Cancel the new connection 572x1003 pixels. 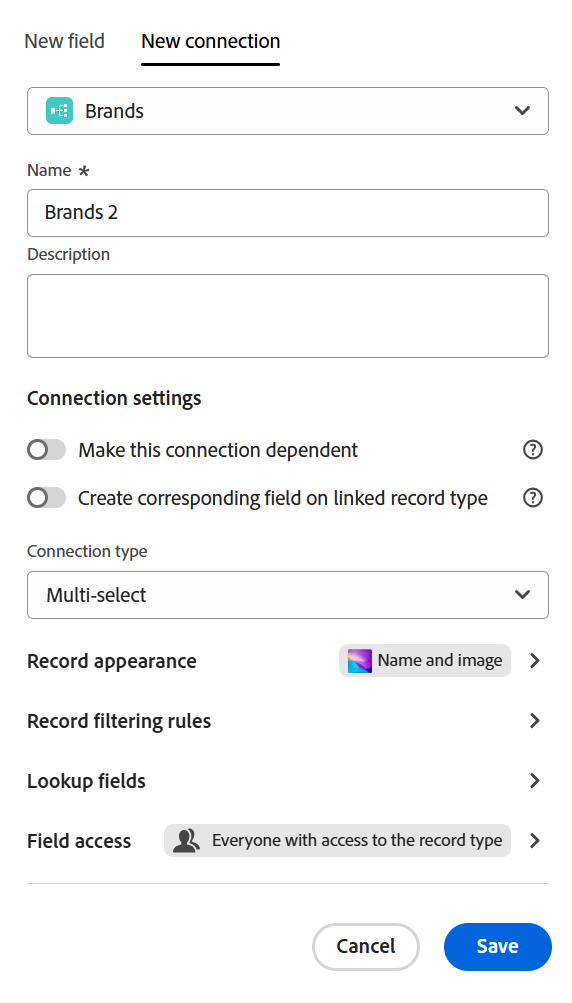click(x=366, y=947)
